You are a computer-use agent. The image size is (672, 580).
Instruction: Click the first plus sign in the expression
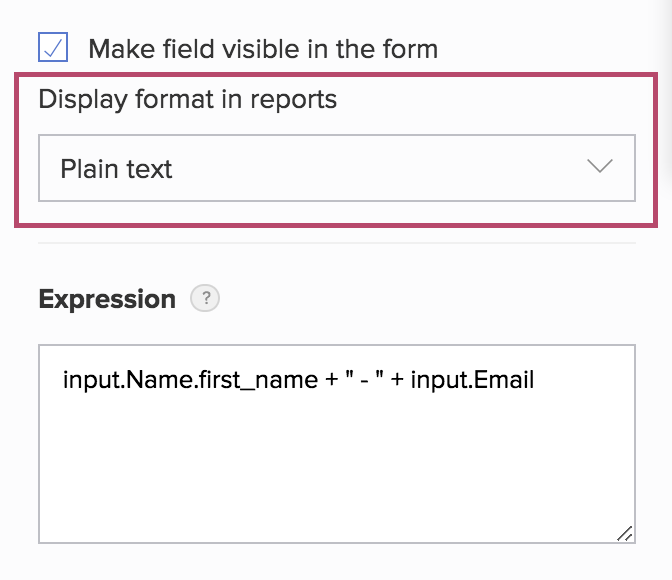(x=331, y=380)
